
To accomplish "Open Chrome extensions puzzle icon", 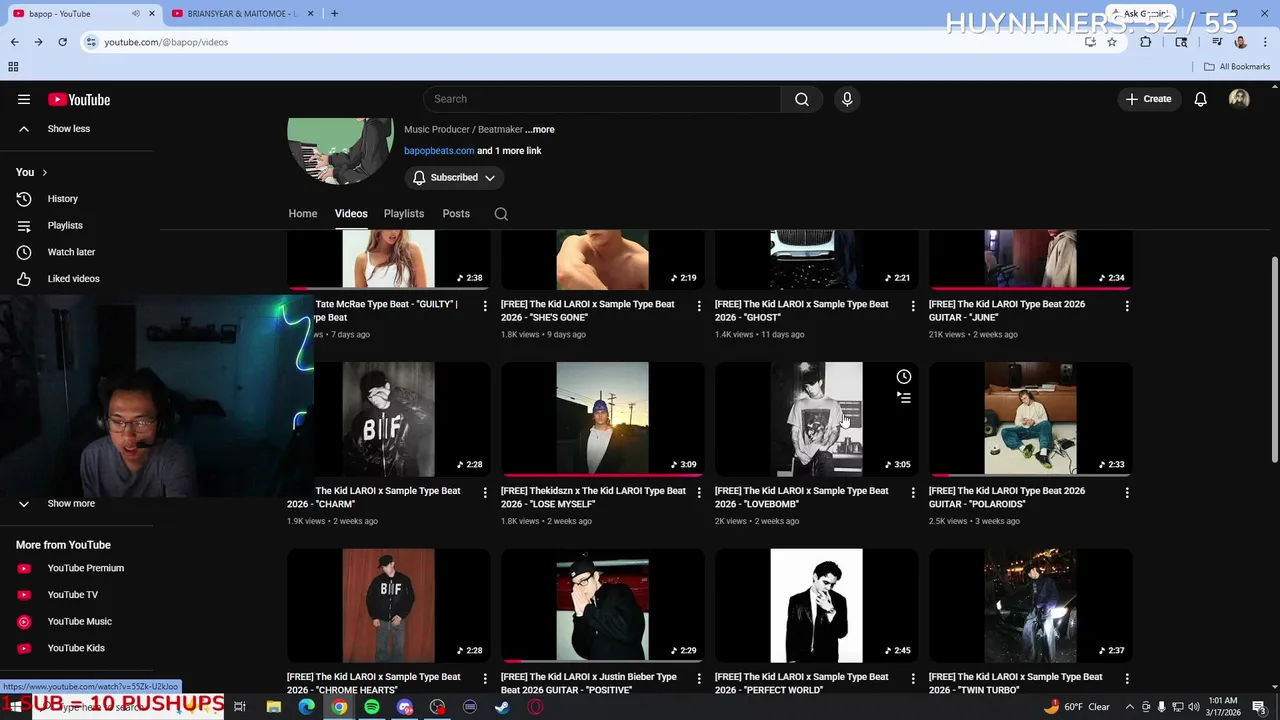I will (x=1146, y=42).
